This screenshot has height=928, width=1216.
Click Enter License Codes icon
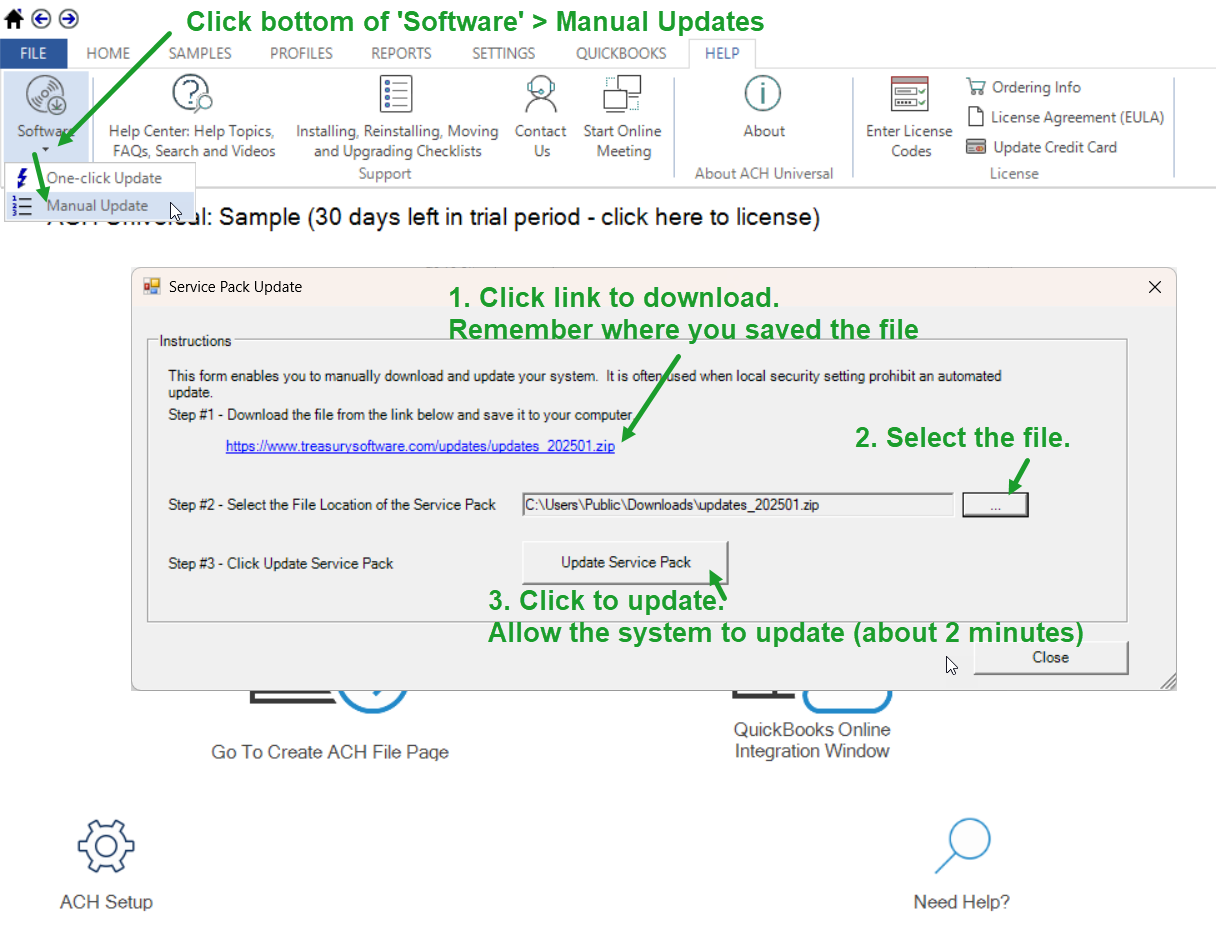click(x=910, y=95)
